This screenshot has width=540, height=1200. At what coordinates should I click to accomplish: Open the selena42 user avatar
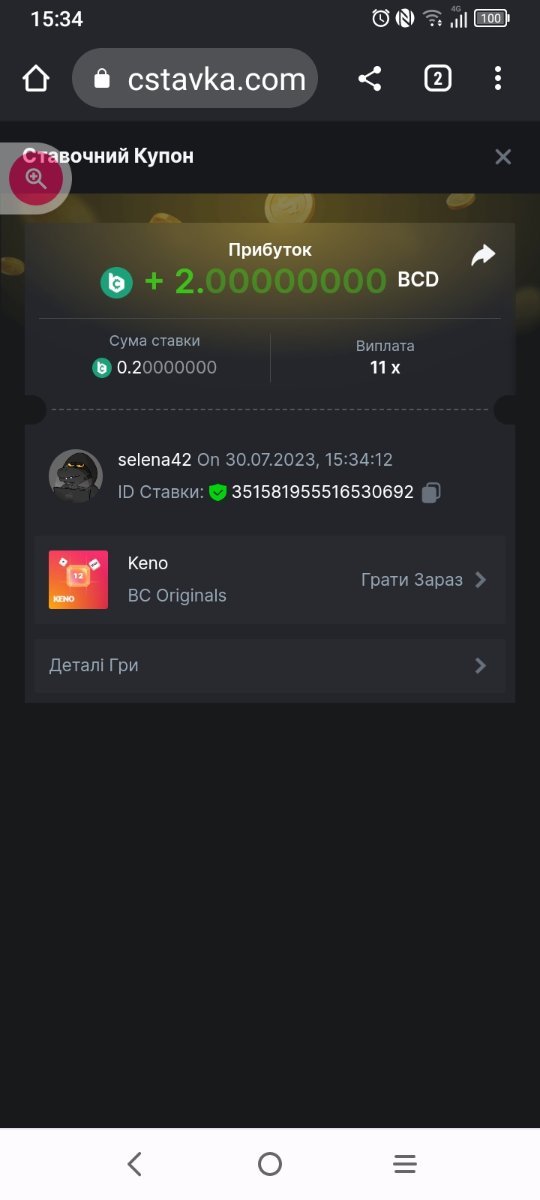click(x=76, y=476)
